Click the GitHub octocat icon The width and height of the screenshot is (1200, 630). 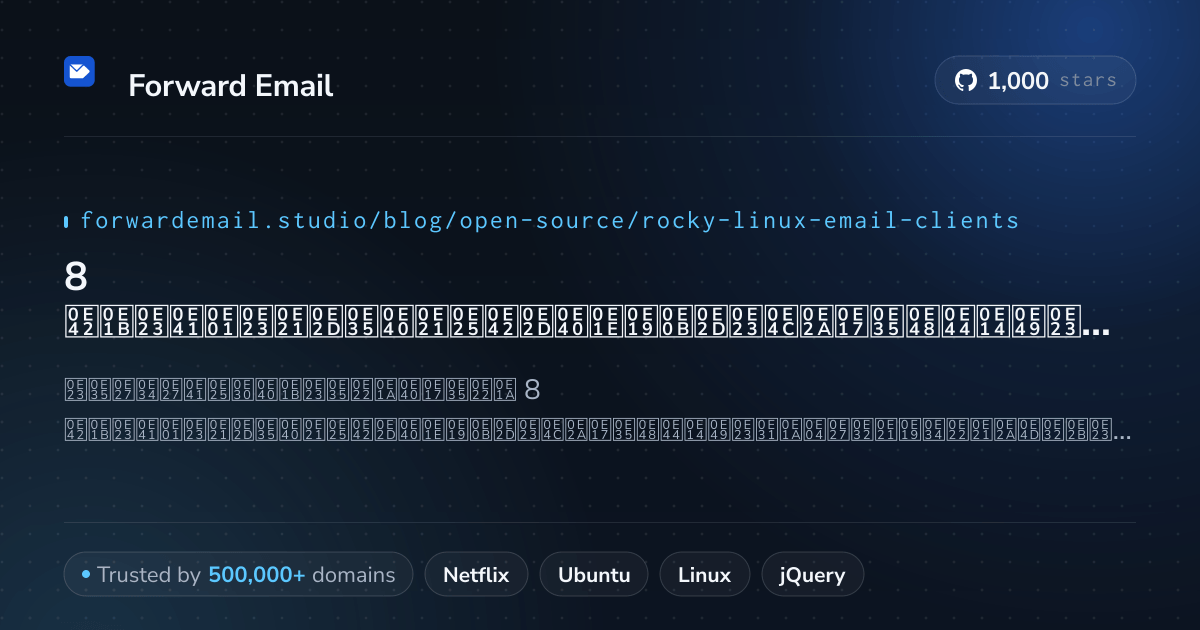coord(966,81)
